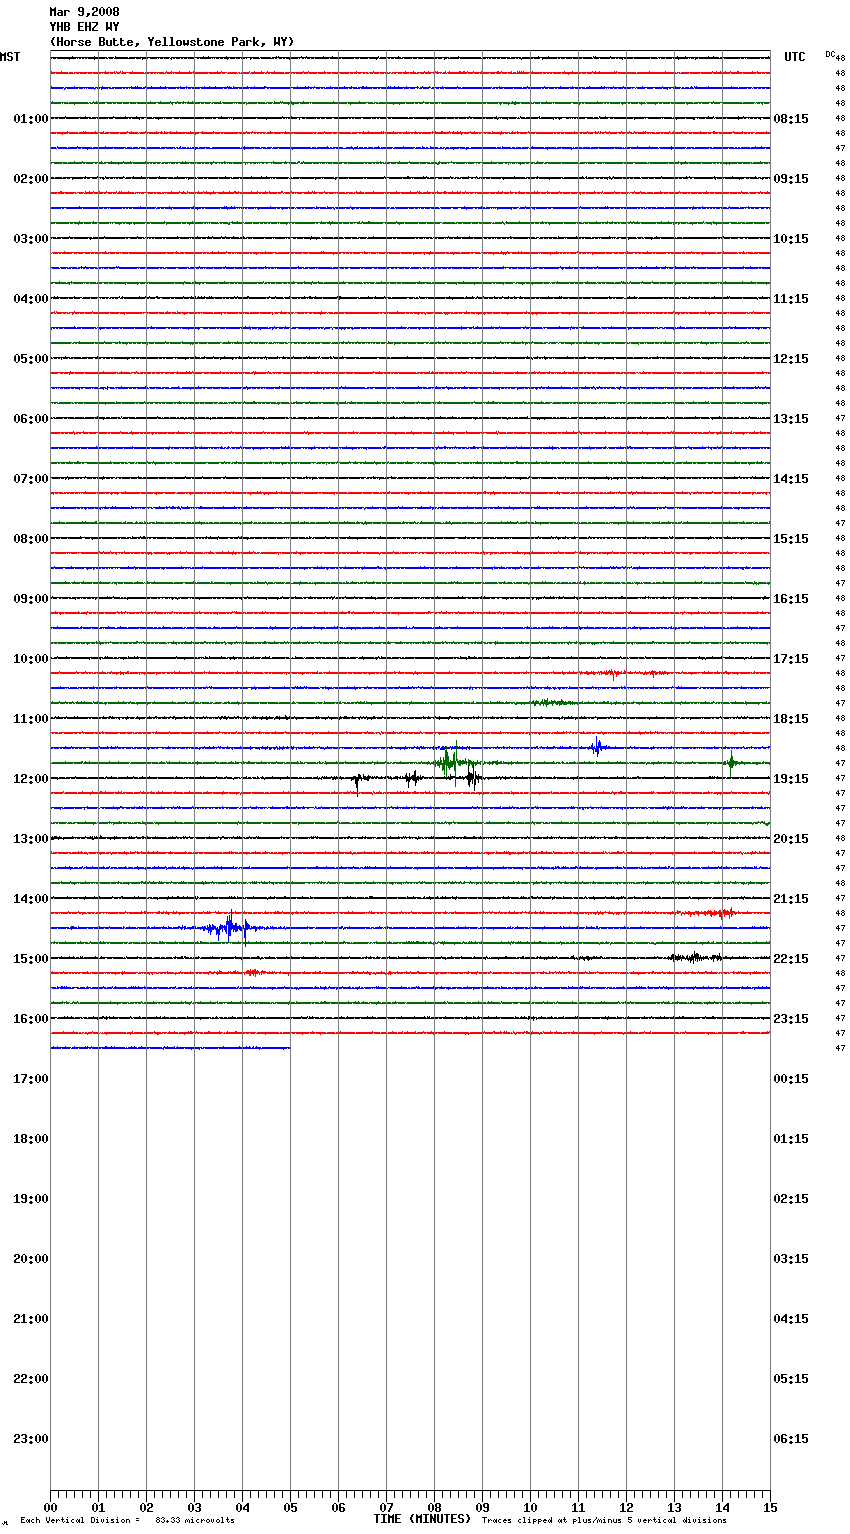
Task: Click the '13' minute label on bottom axis
Action: coord(674,1507)
